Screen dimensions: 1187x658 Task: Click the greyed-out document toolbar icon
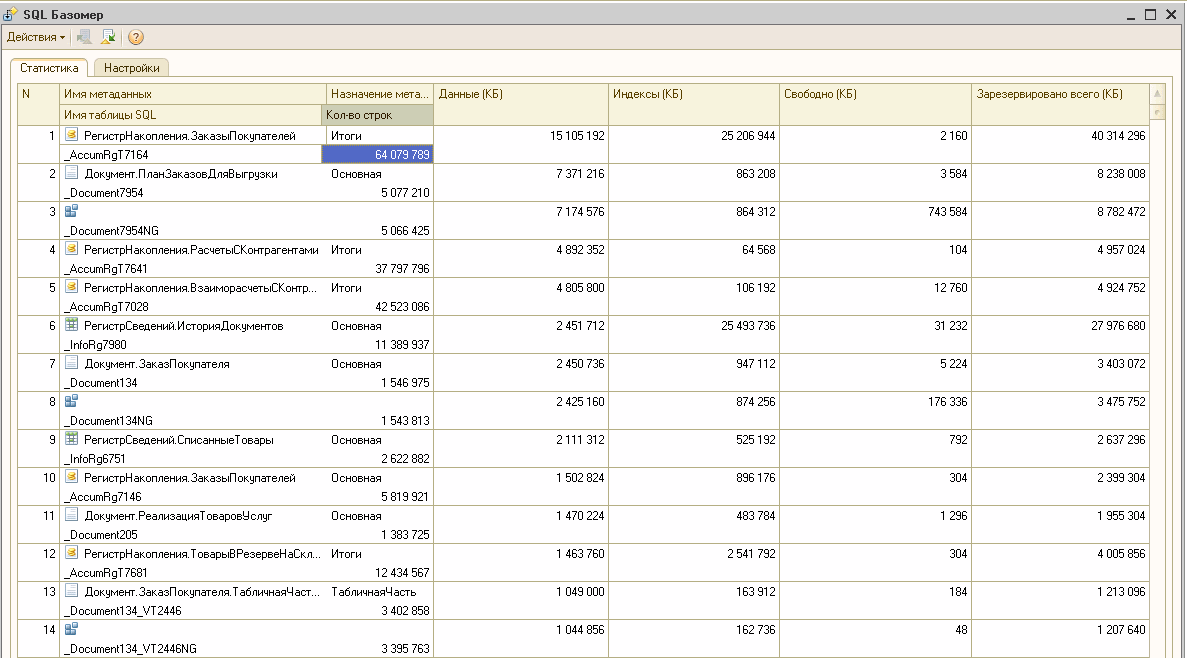(x=84, y=37)
